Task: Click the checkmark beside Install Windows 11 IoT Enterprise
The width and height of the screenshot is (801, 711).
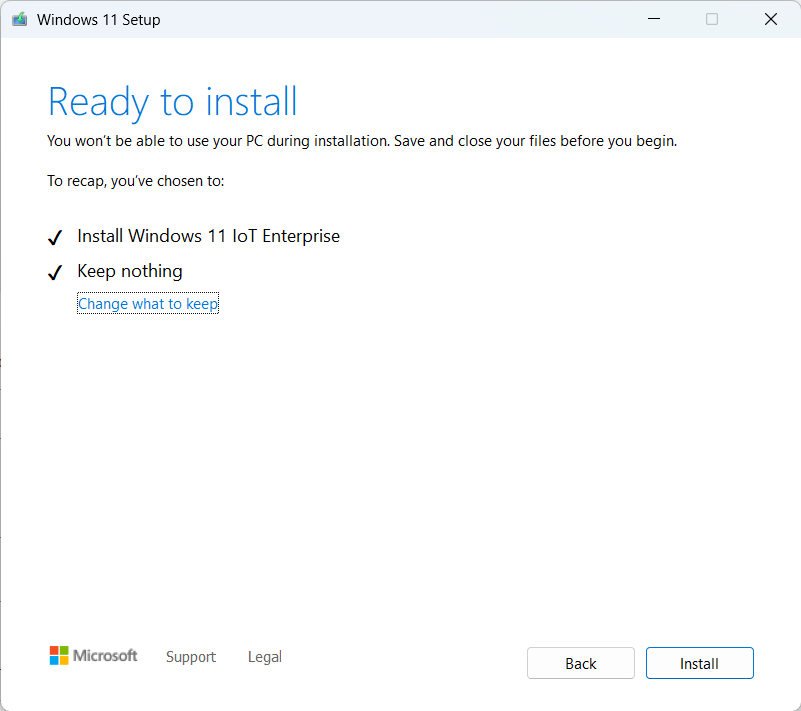Action: click(x=55, y=238)
